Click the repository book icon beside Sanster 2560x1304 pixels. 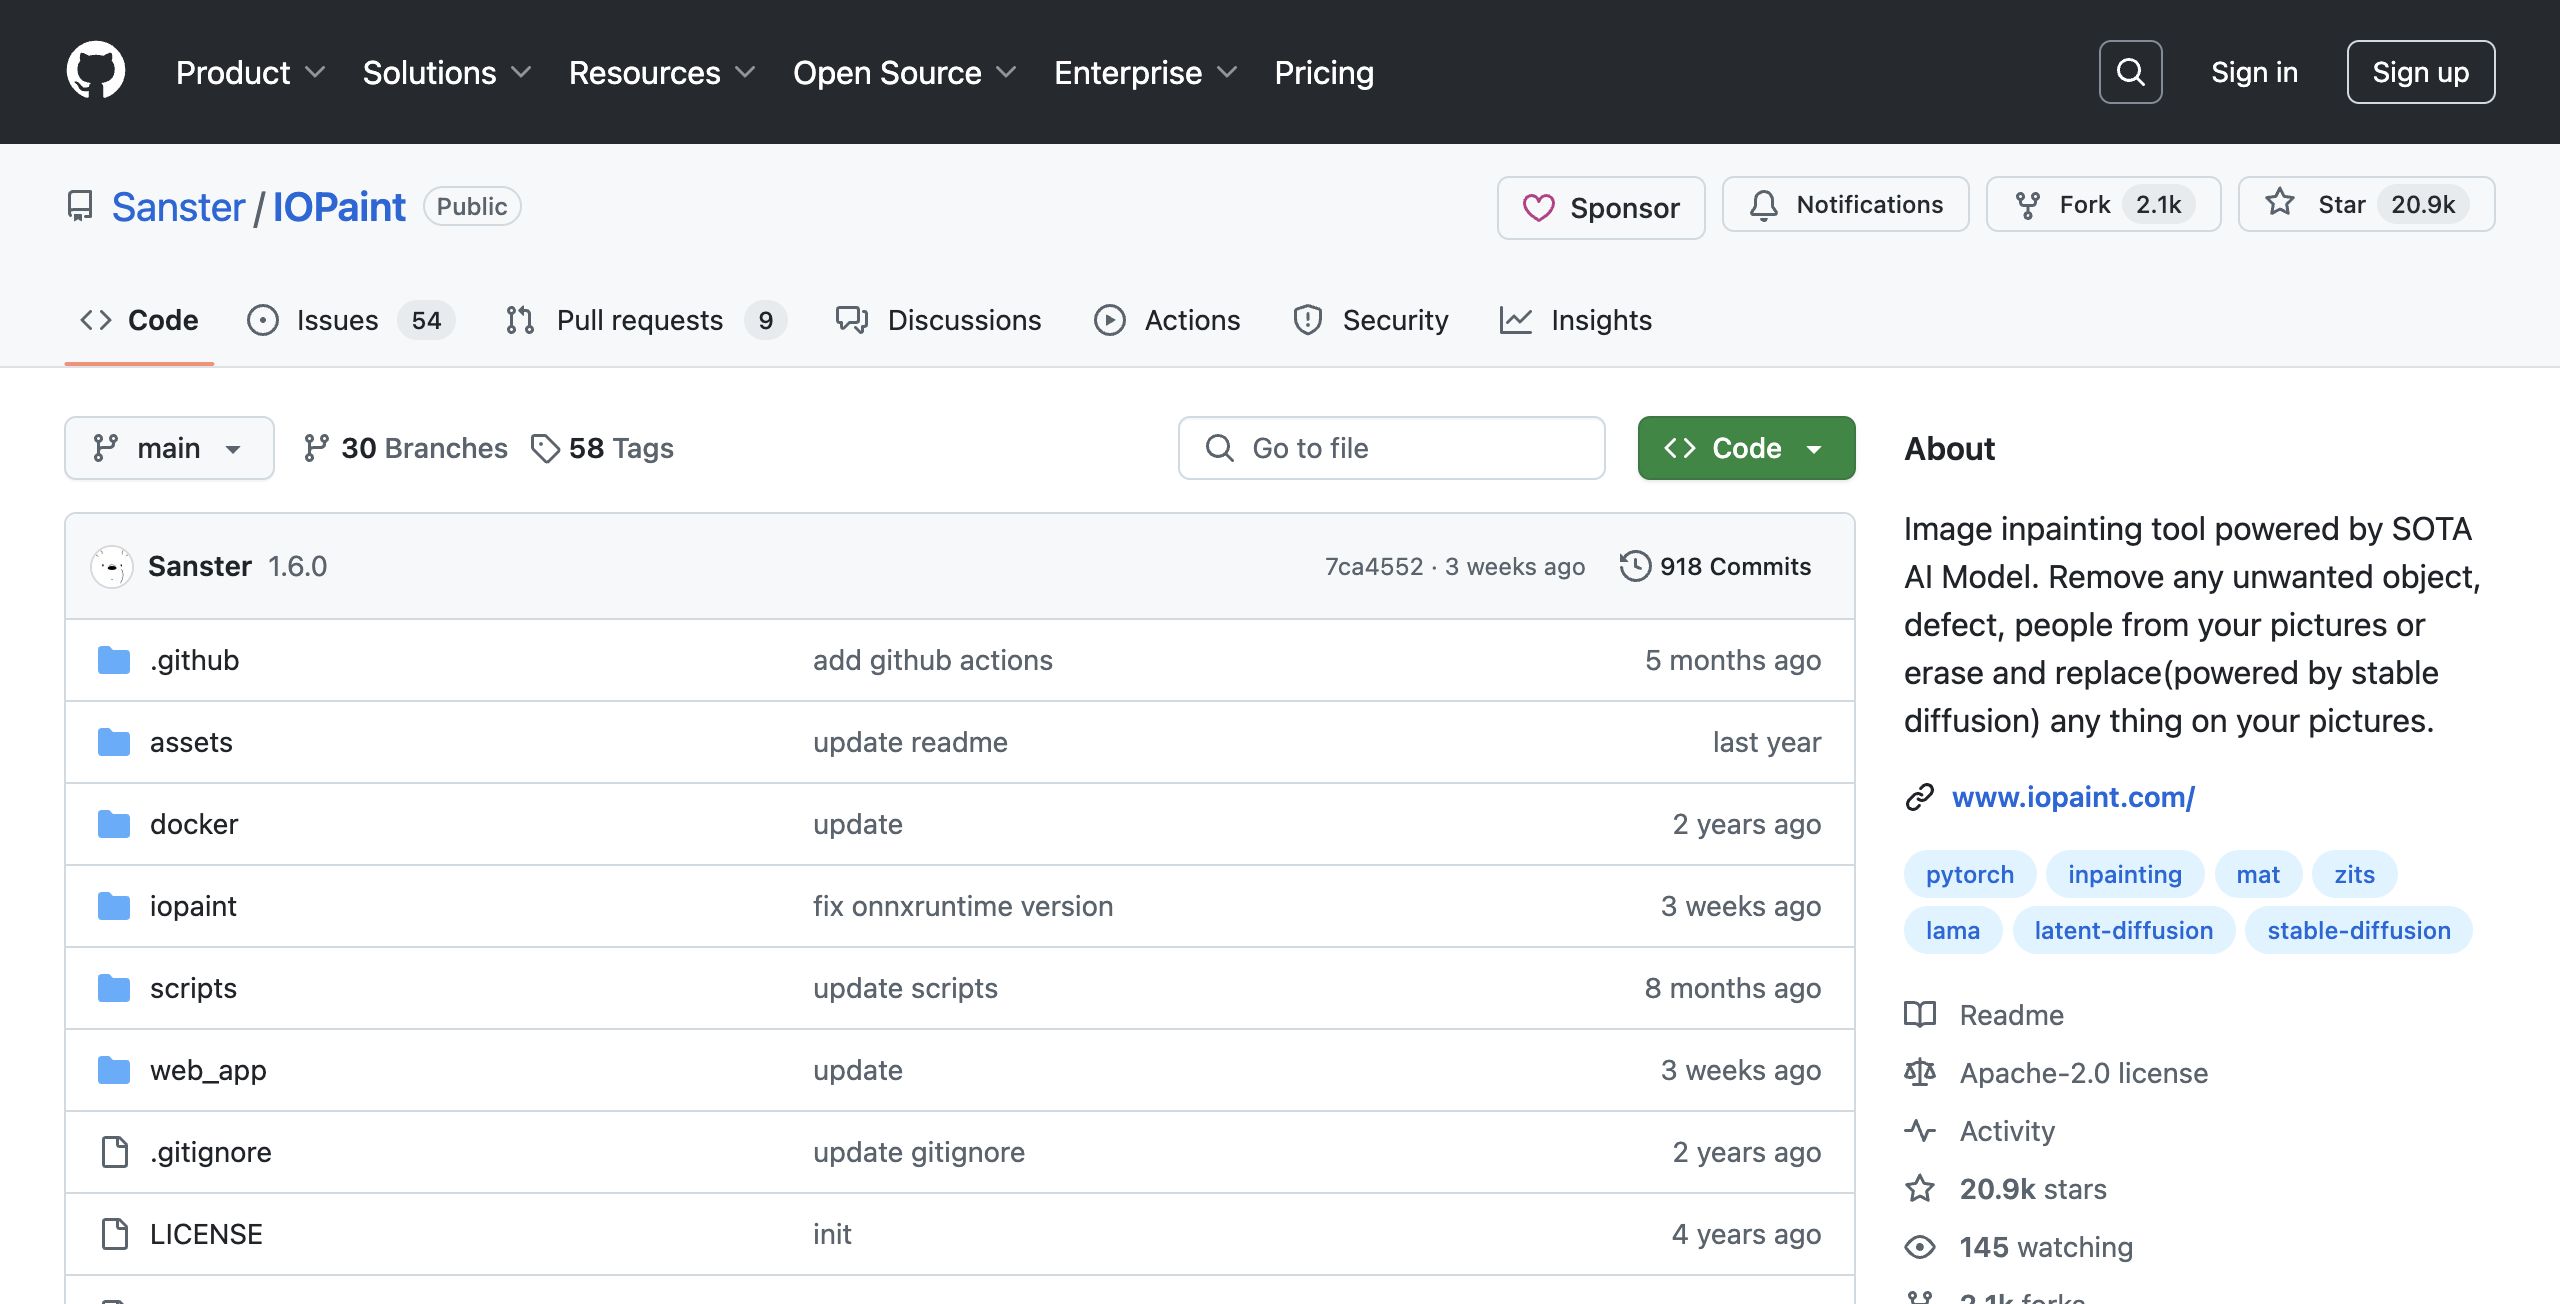point(80,206)
